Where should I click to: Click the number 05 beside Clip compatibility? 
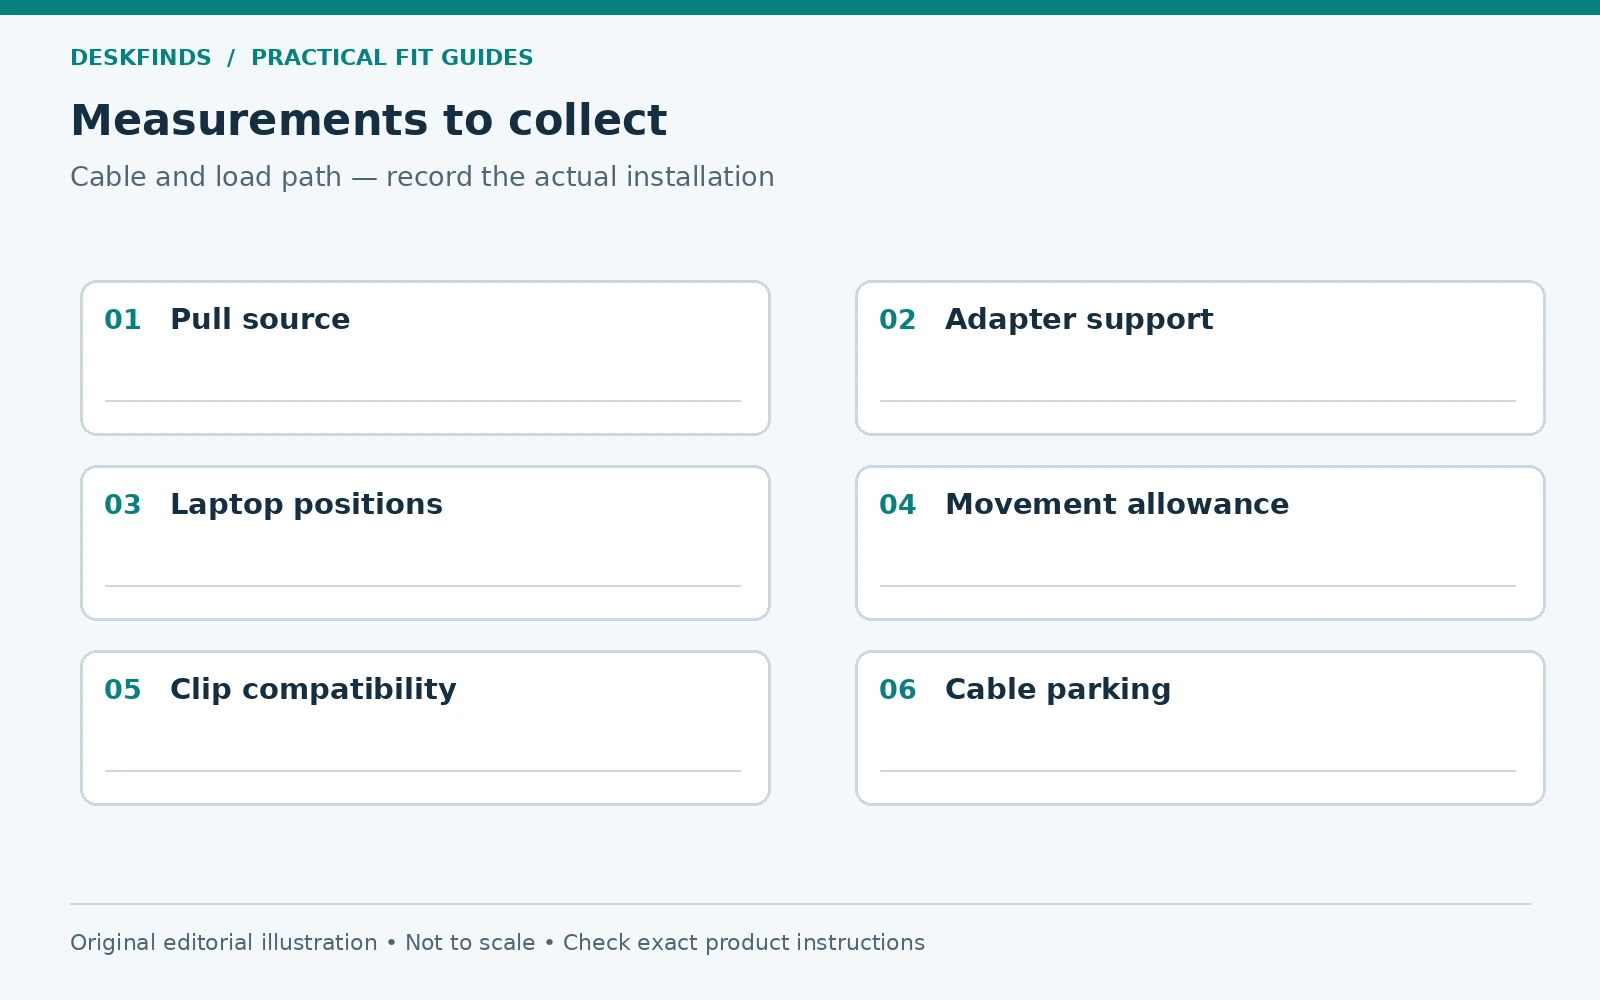pos(123,690)
